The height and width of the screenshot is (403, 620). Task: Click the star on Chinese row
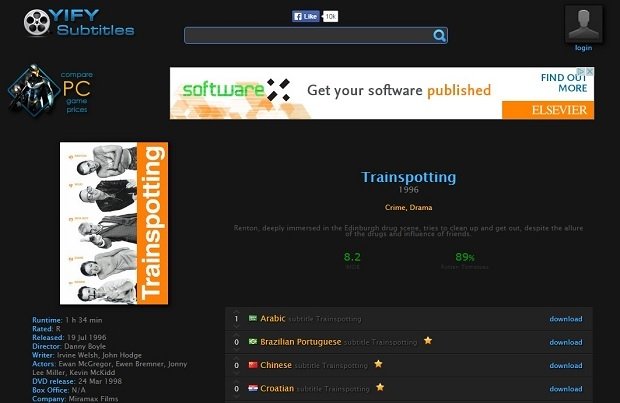point(378,363)
